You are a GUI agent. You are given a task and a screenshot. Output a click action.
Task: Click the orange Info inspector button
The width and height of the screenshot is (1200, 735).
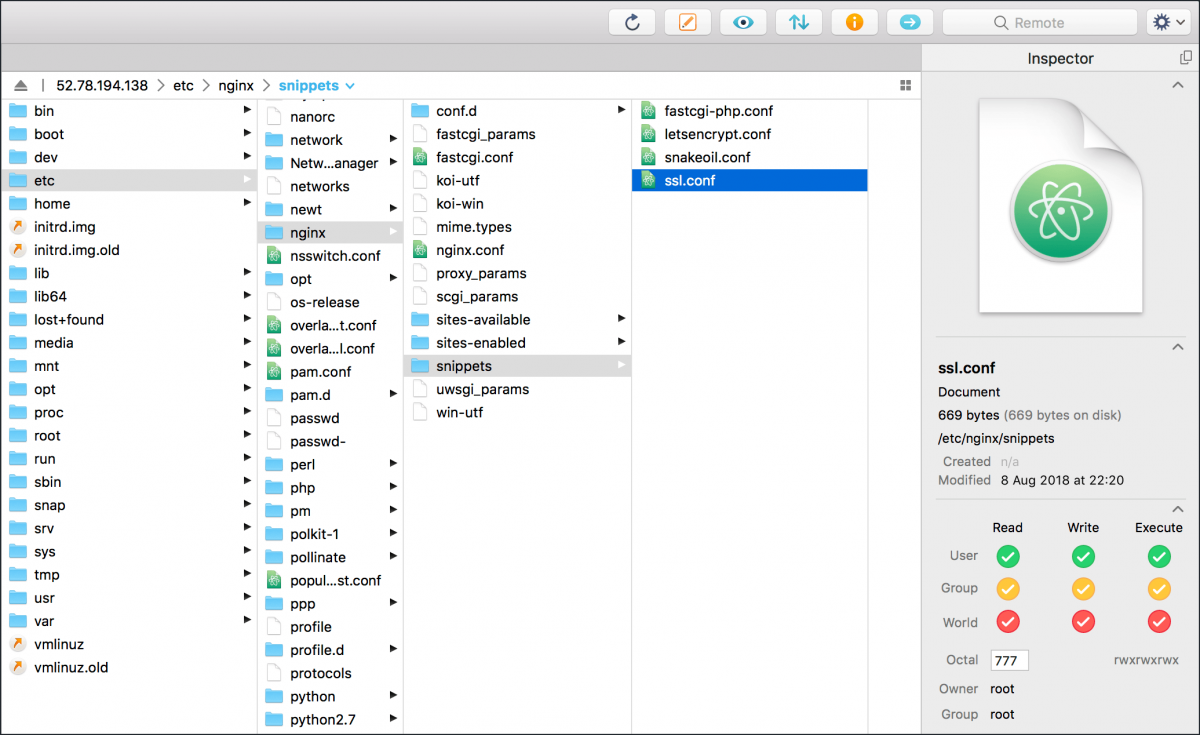click(854, 22)
